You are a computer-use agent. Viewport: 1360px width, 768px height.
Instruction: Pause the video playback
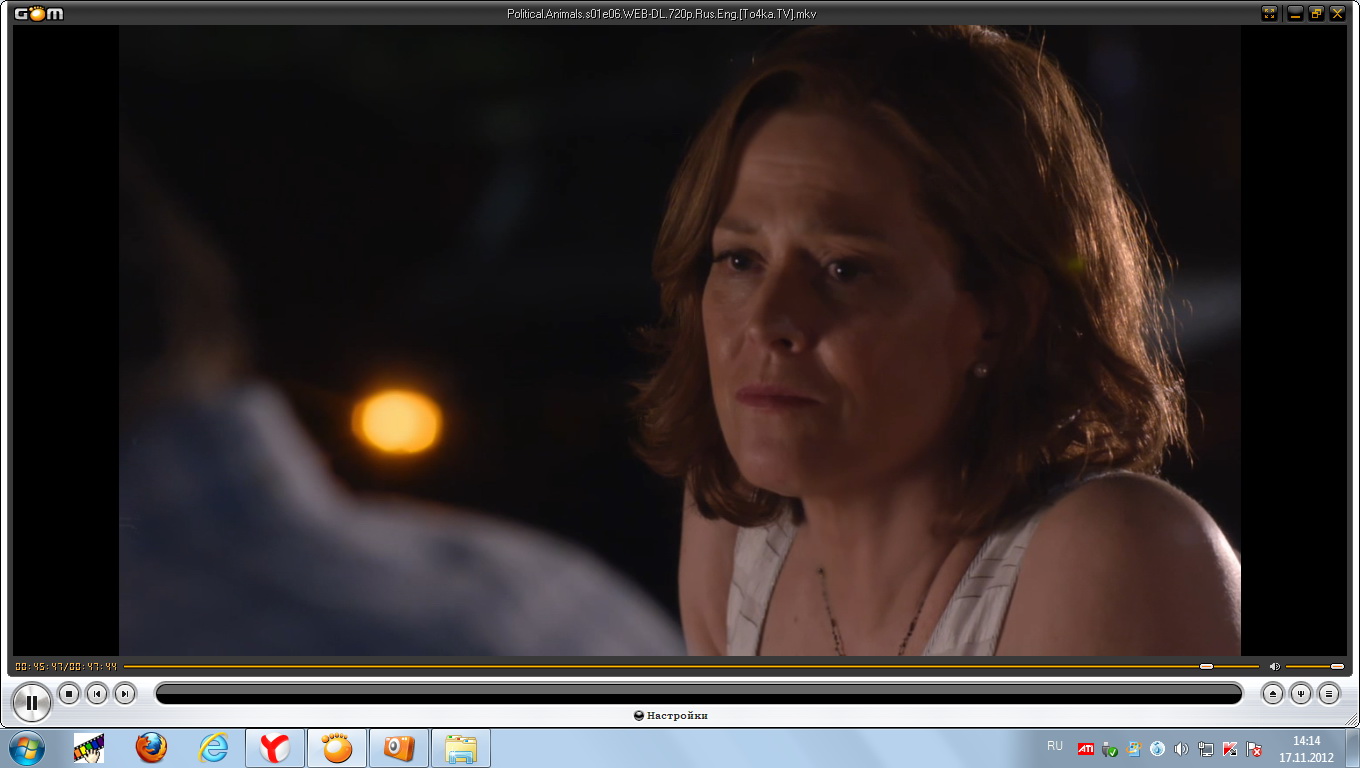(32, 703)
